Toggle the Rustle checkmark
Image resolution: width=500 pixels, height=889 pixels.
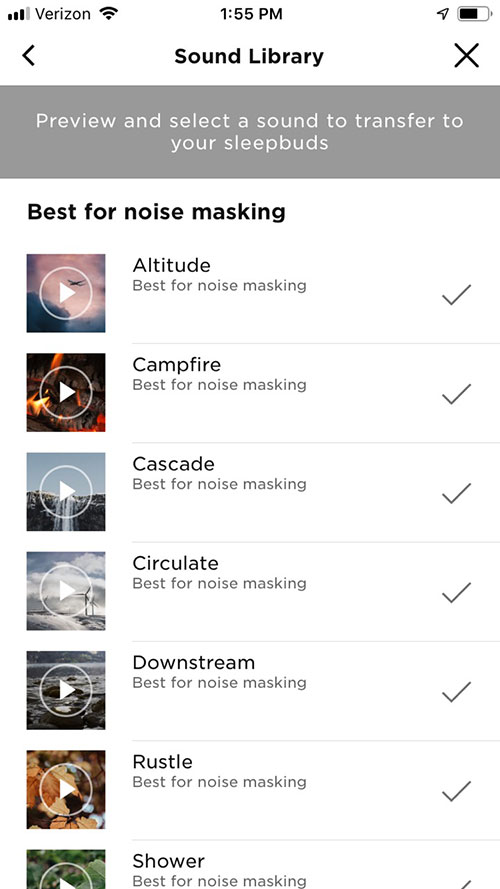click(456, 791)
